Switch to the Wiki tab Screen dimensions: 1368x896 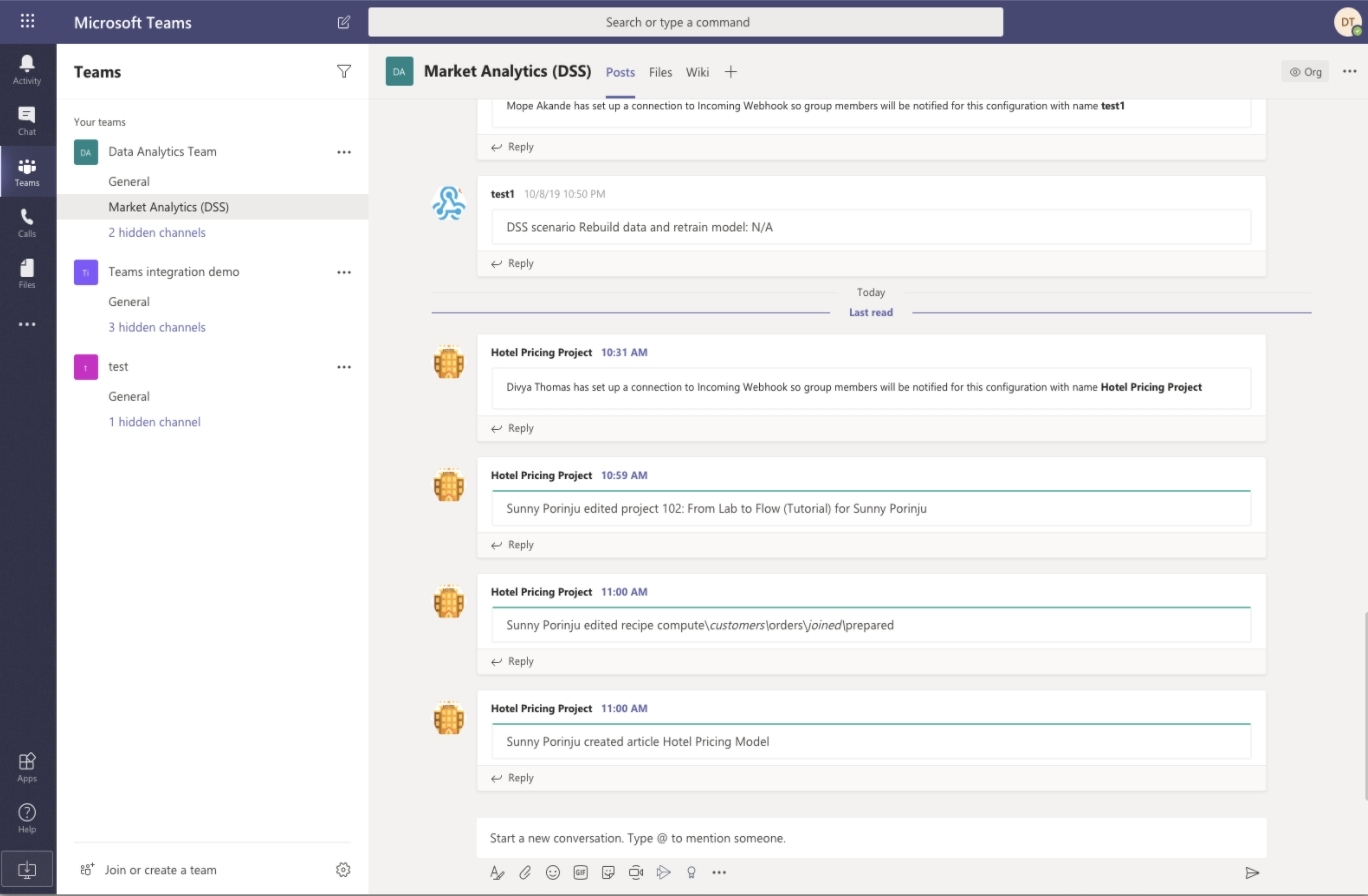697,72
